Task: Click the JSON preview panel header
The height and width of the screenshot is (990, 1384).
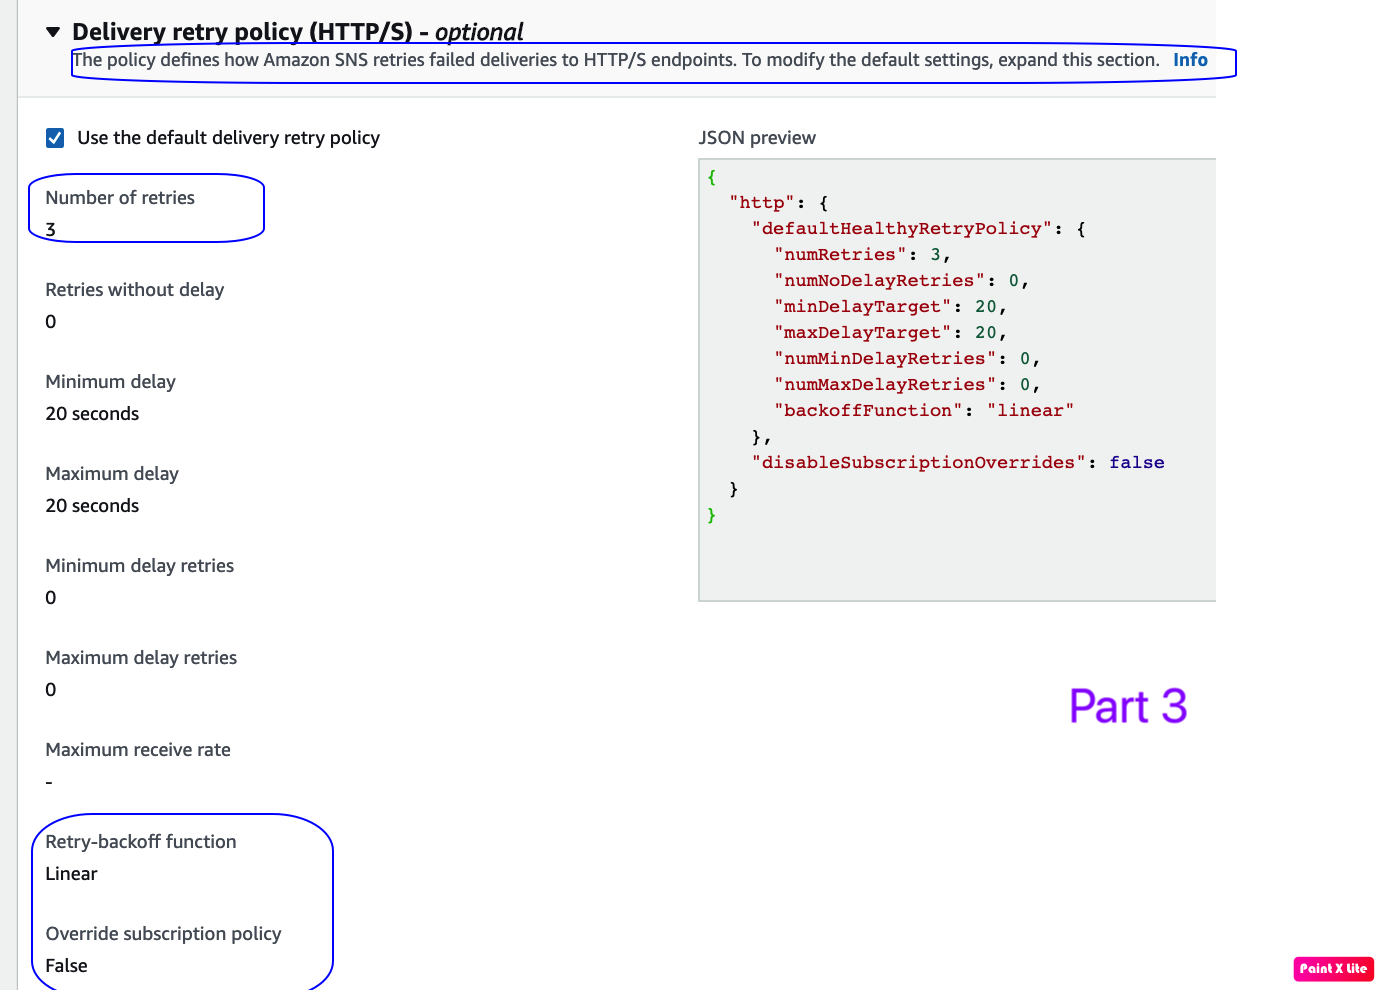Action: (x=757, y=137)
